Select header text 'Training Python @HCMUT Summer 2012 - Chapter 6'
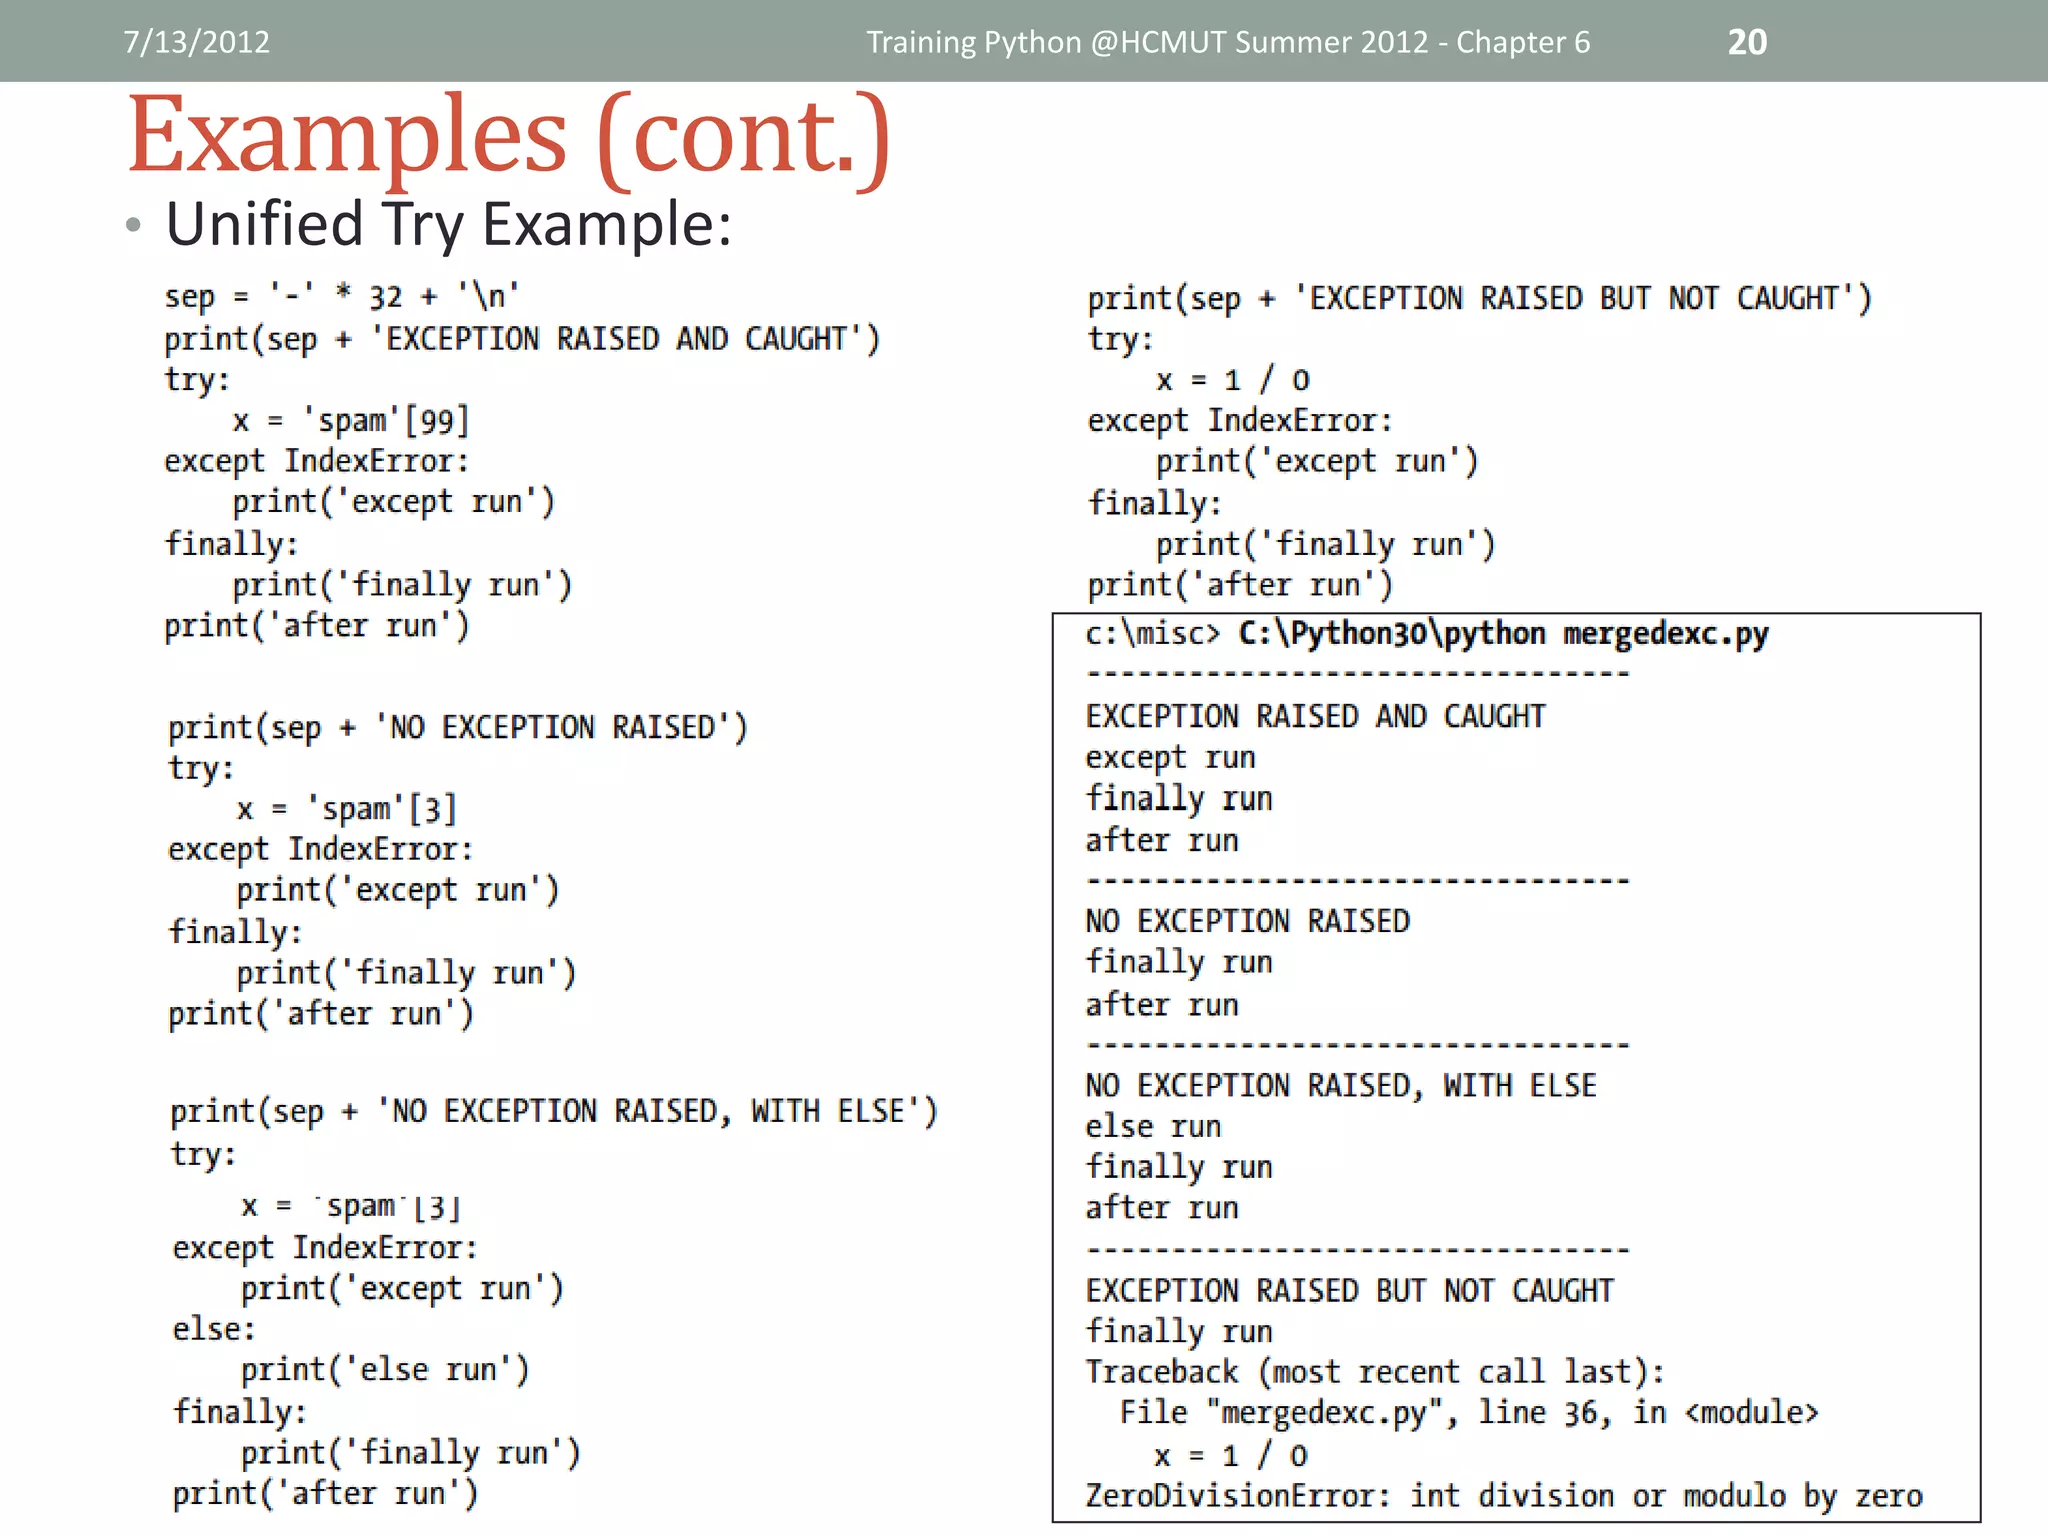2048x1536 pixels. 1228,42
